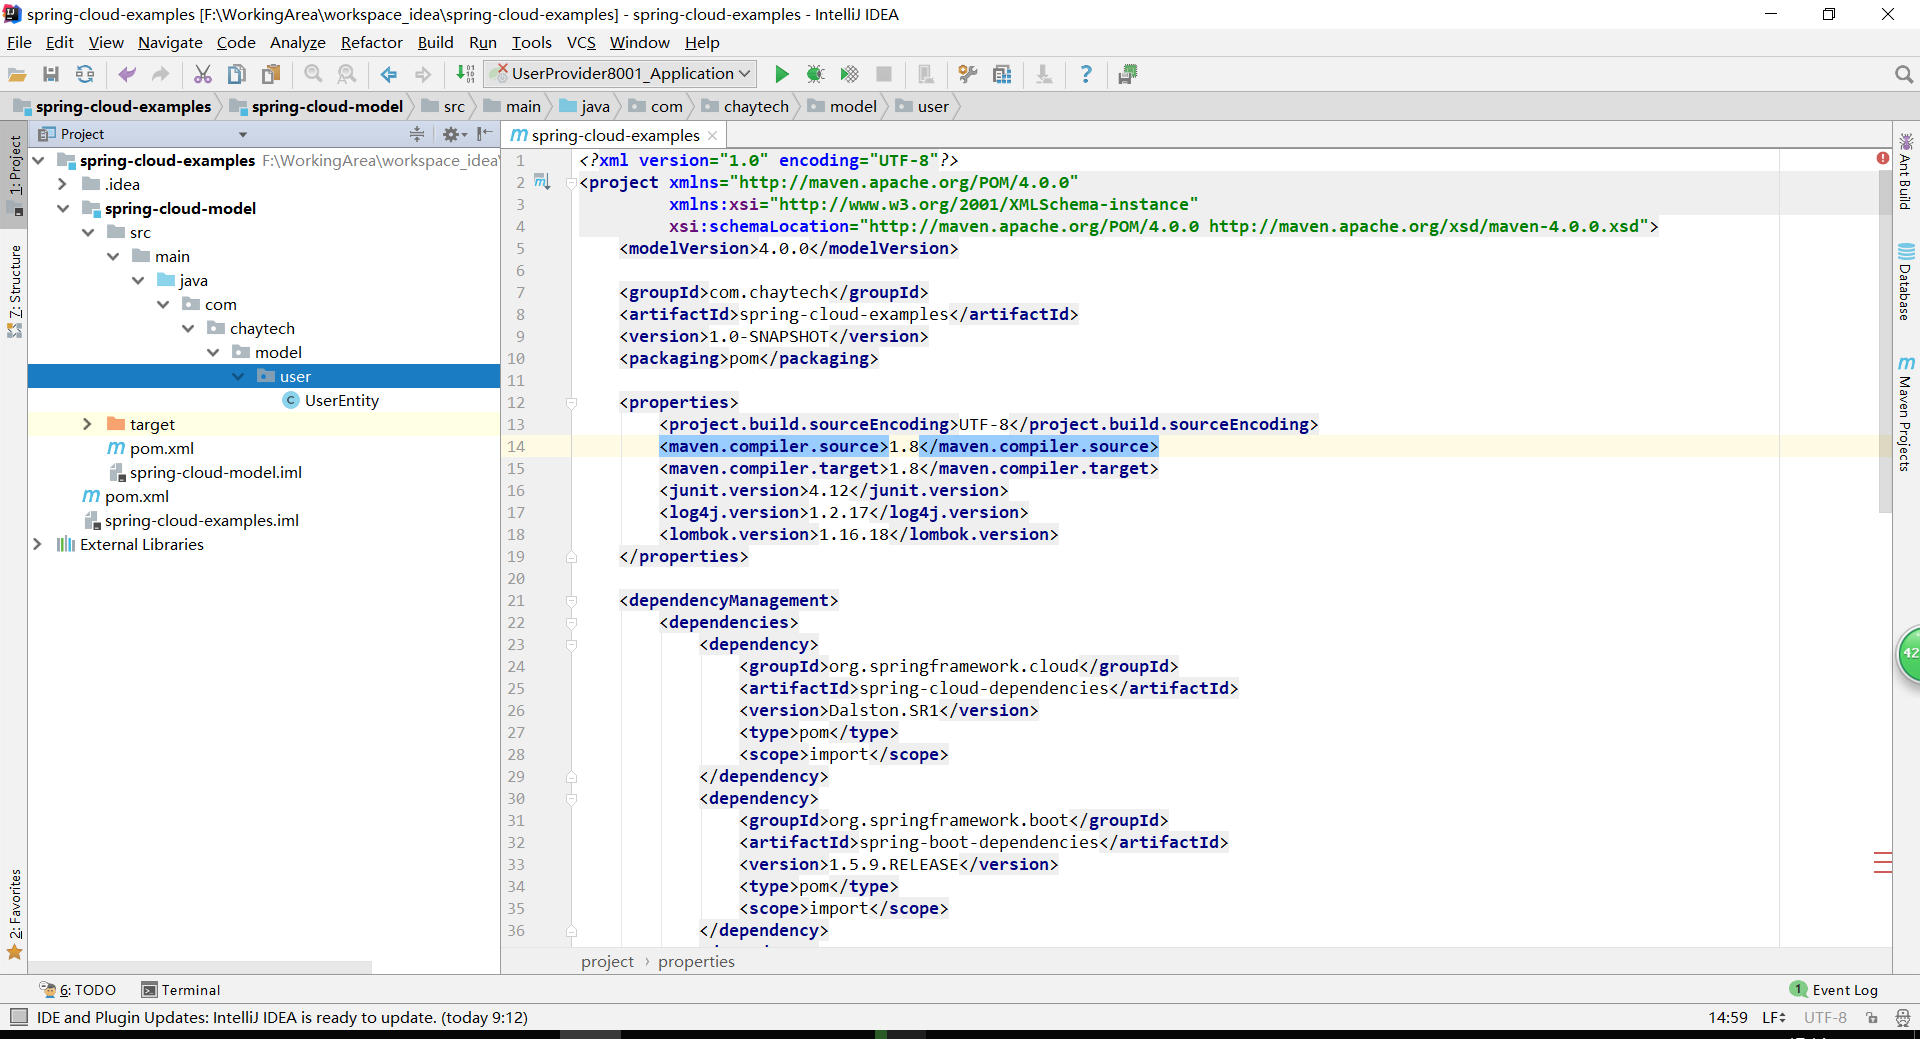Start debugging with the bug icon
Screen dimensions: 1920x1039
click(x=816, y=74)
